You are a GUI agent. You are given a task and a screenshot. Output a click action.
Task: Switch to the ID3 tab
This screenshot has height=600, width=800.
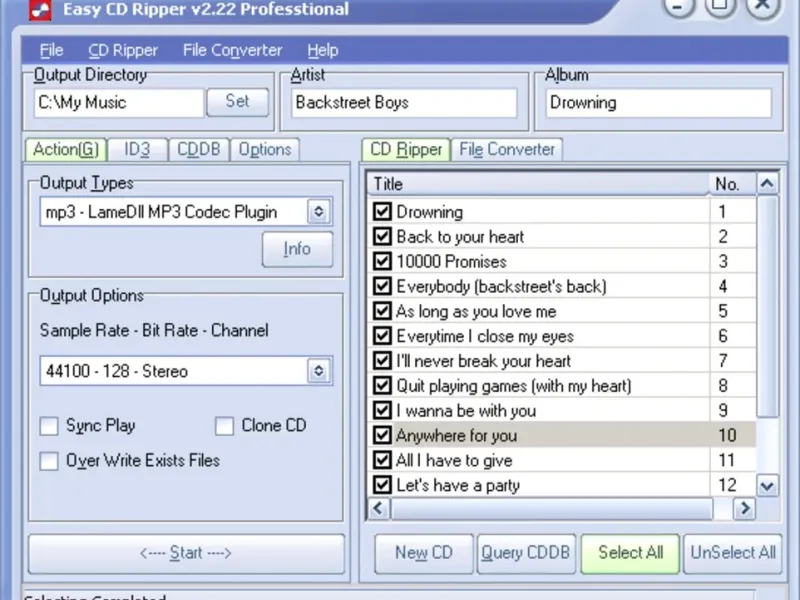click(x=137, y=149)
